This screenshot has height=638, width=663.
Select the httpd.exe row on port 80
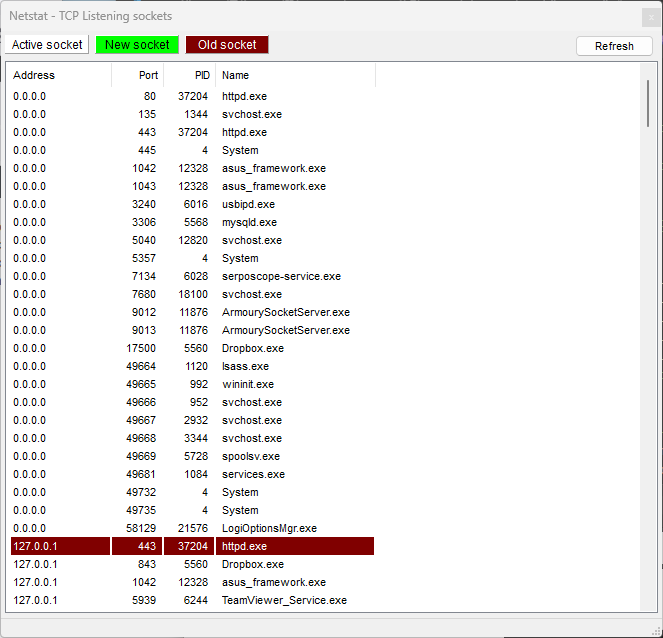(192, 96)
